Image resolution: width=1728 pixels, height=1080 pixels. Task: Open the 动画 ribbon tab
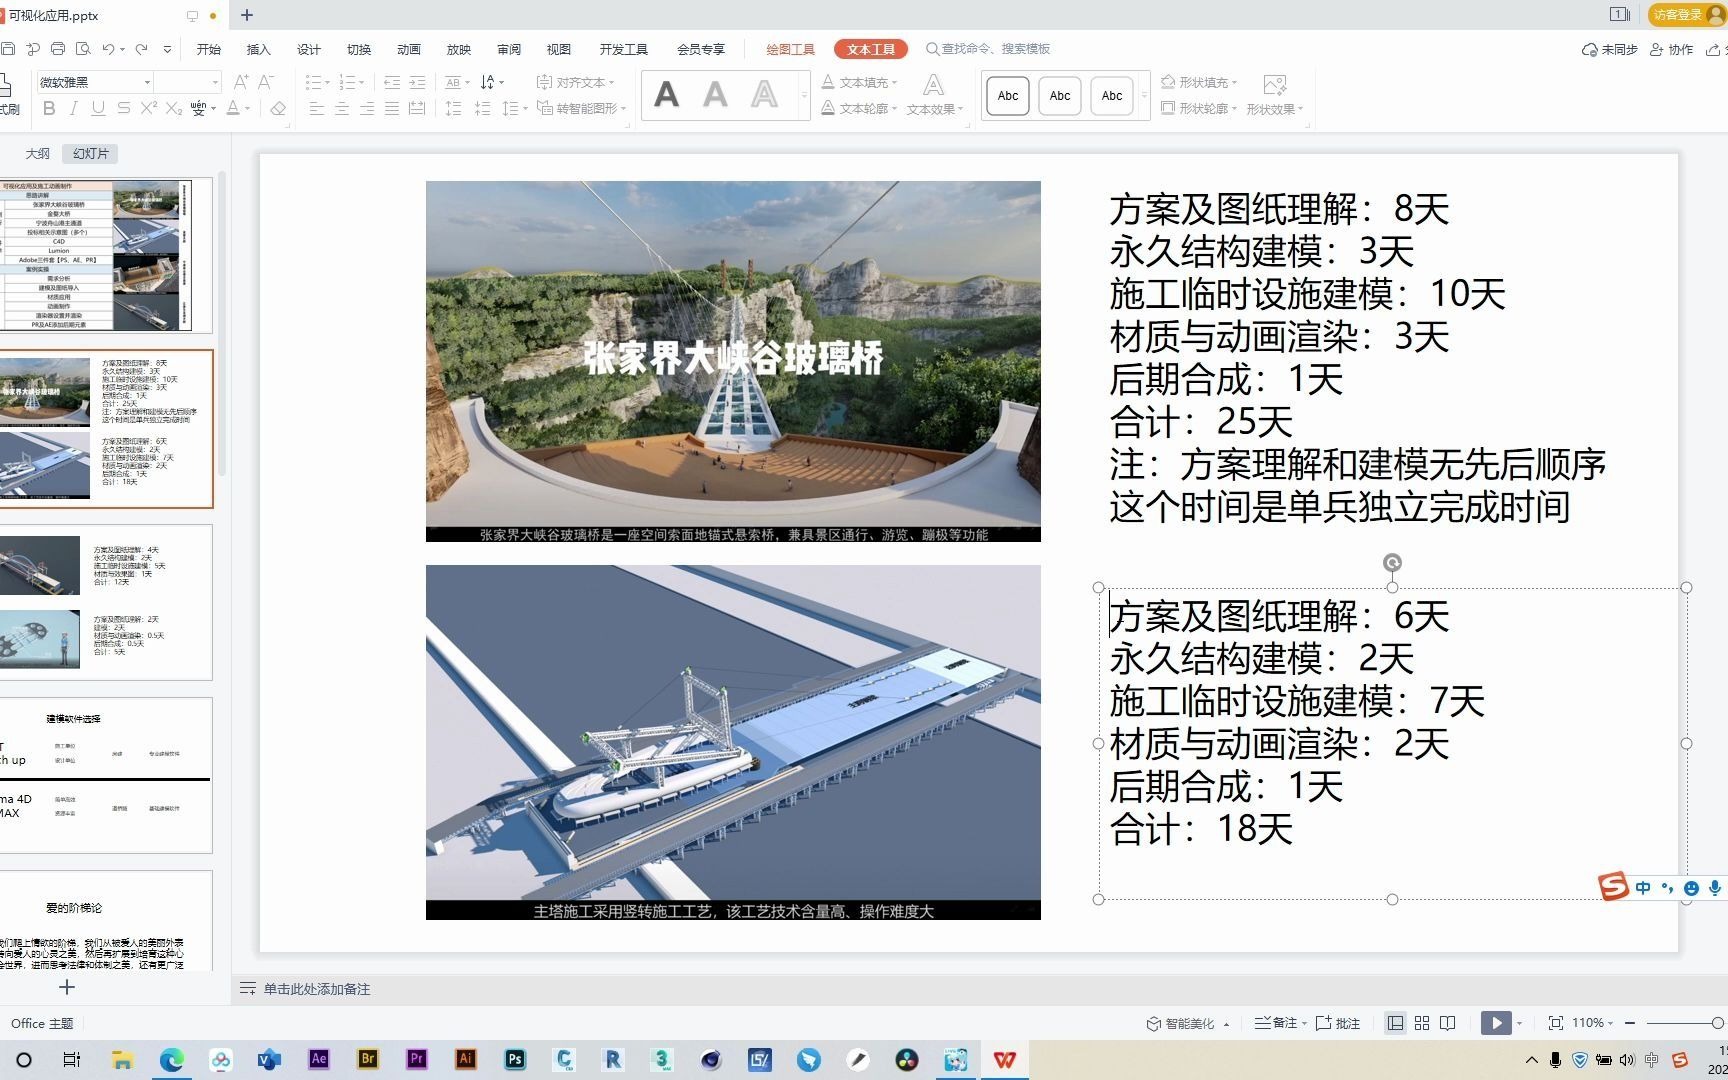point(409,49)
